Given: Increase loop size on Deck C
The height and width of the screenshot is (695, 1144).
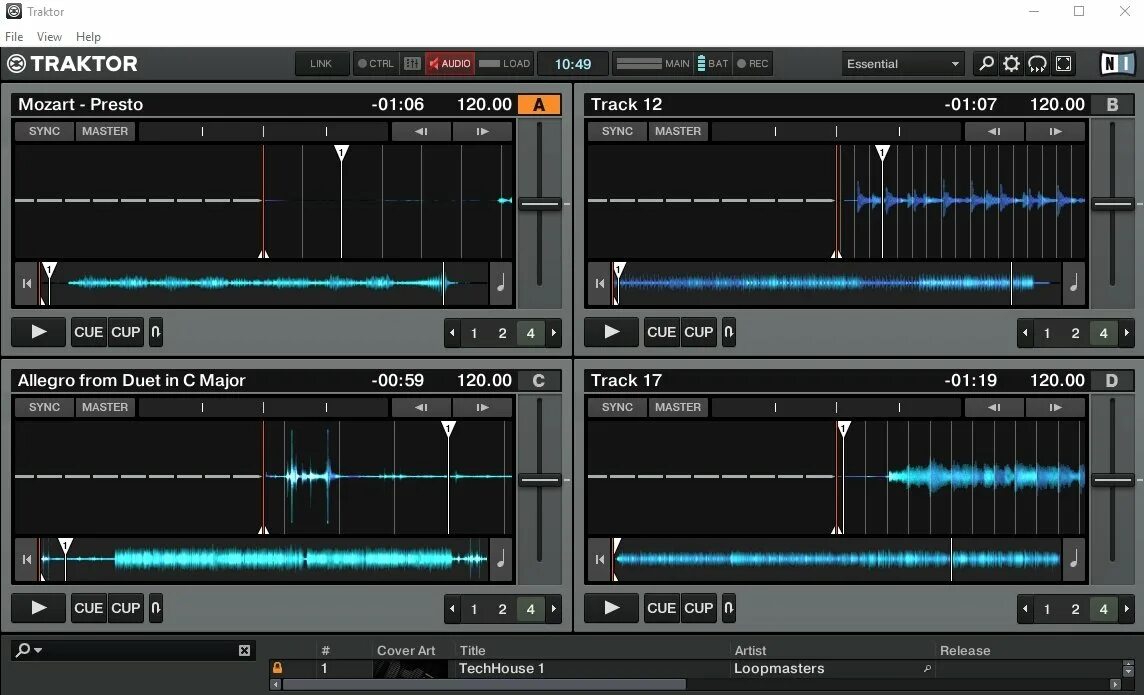Looking at the screenshot, I should pyautogui.click(x=554, y=609).
